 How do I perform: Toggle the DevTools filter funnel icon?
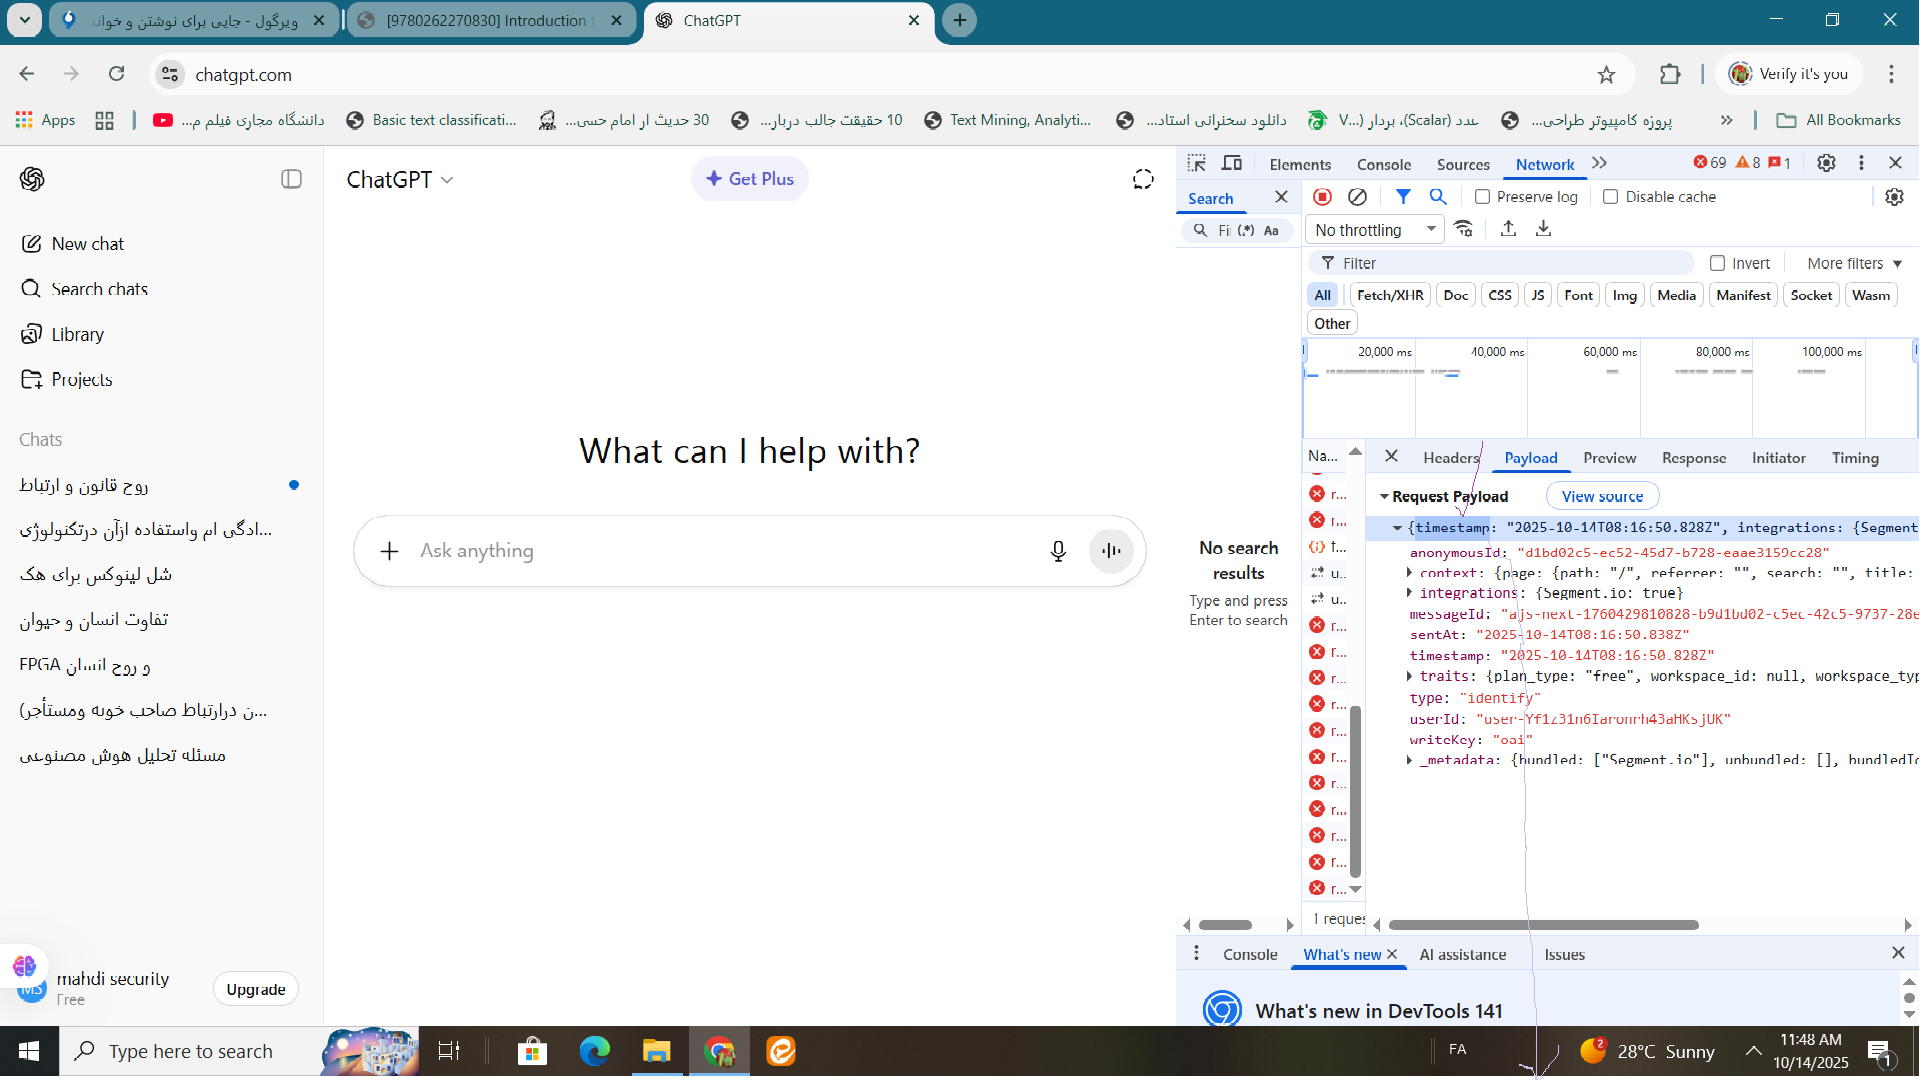pyautogui.click(x=1403, y=197)
